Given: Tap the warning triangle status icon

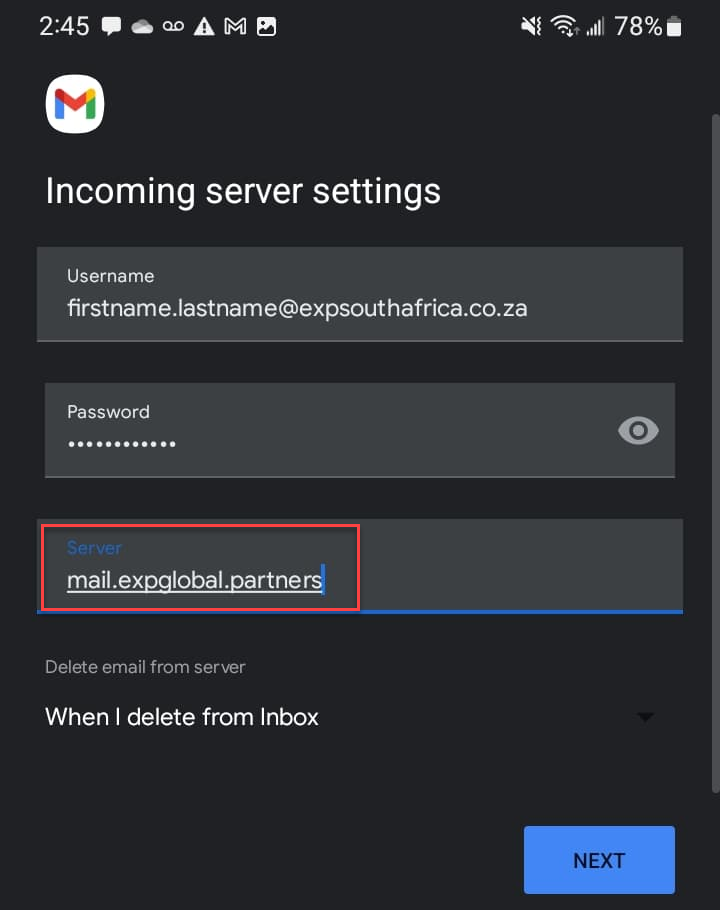Looking at the screenshot, I should tap(204, 27).
